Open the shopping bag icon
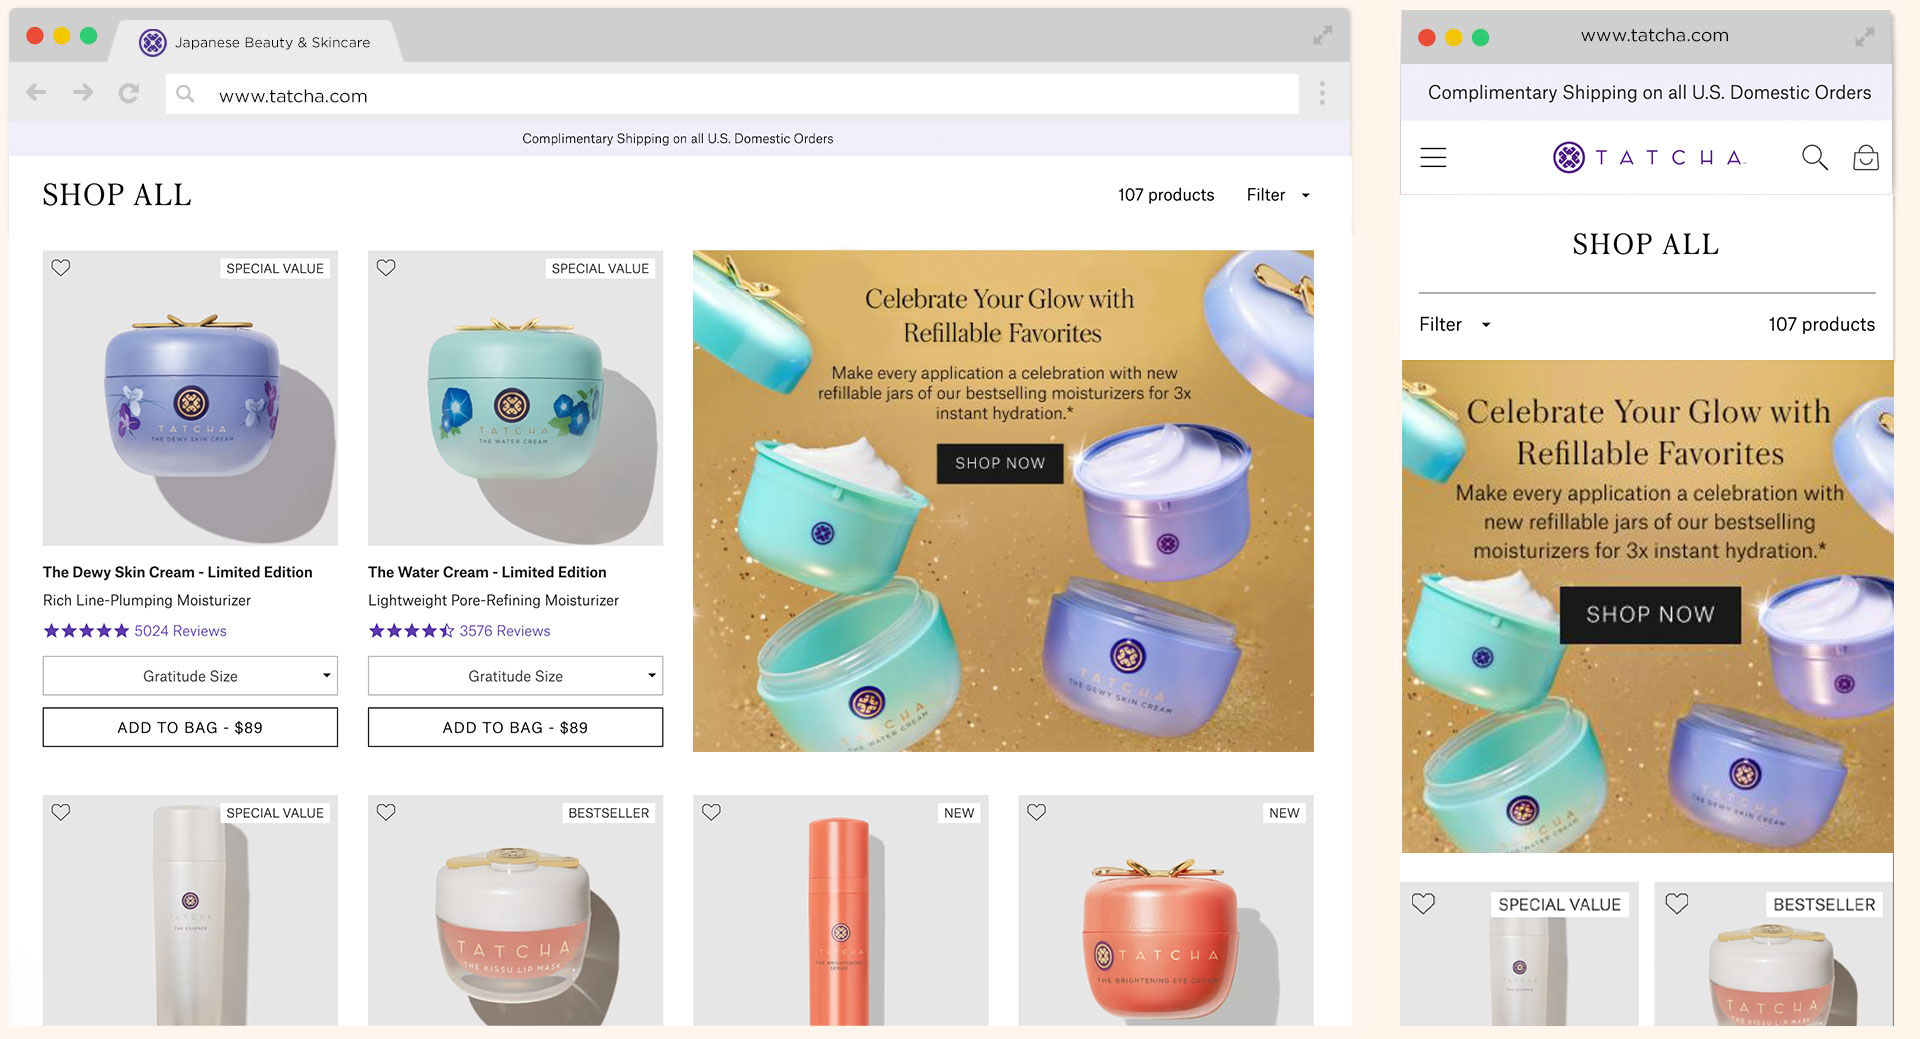The image size is (1920, 1039). tap(1865, 158)
